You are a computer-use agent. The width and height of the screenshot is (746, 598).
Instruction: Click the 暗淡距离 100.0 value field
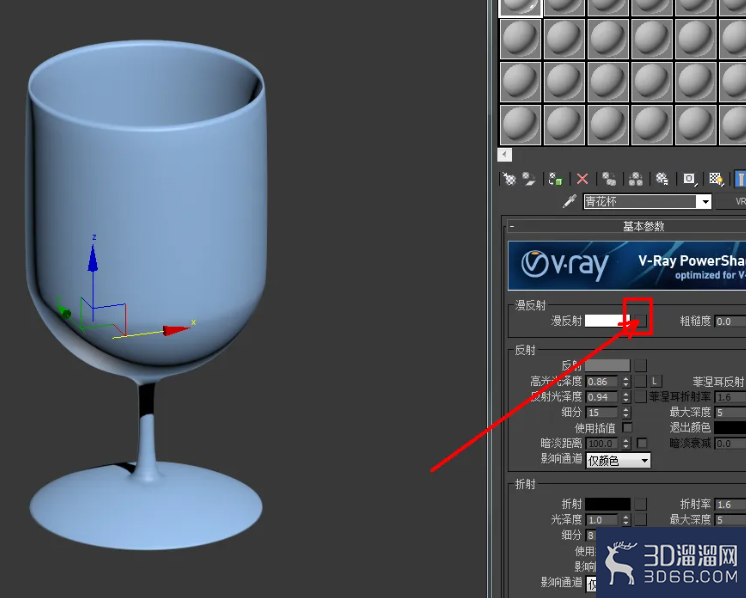coord(602,443)
